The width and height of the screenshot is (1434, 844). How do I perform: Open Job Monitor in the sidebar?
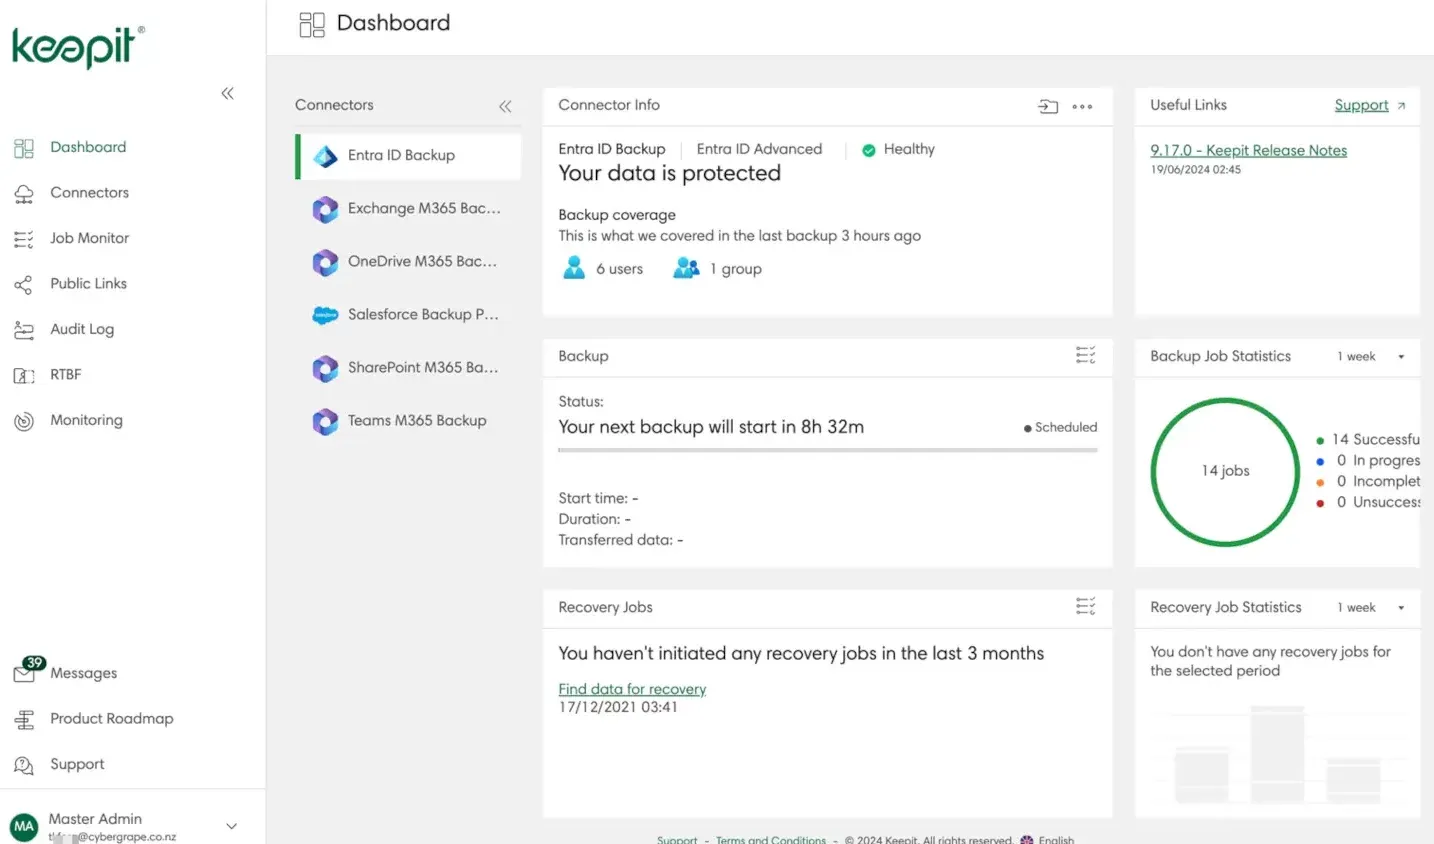pos(89,238)
